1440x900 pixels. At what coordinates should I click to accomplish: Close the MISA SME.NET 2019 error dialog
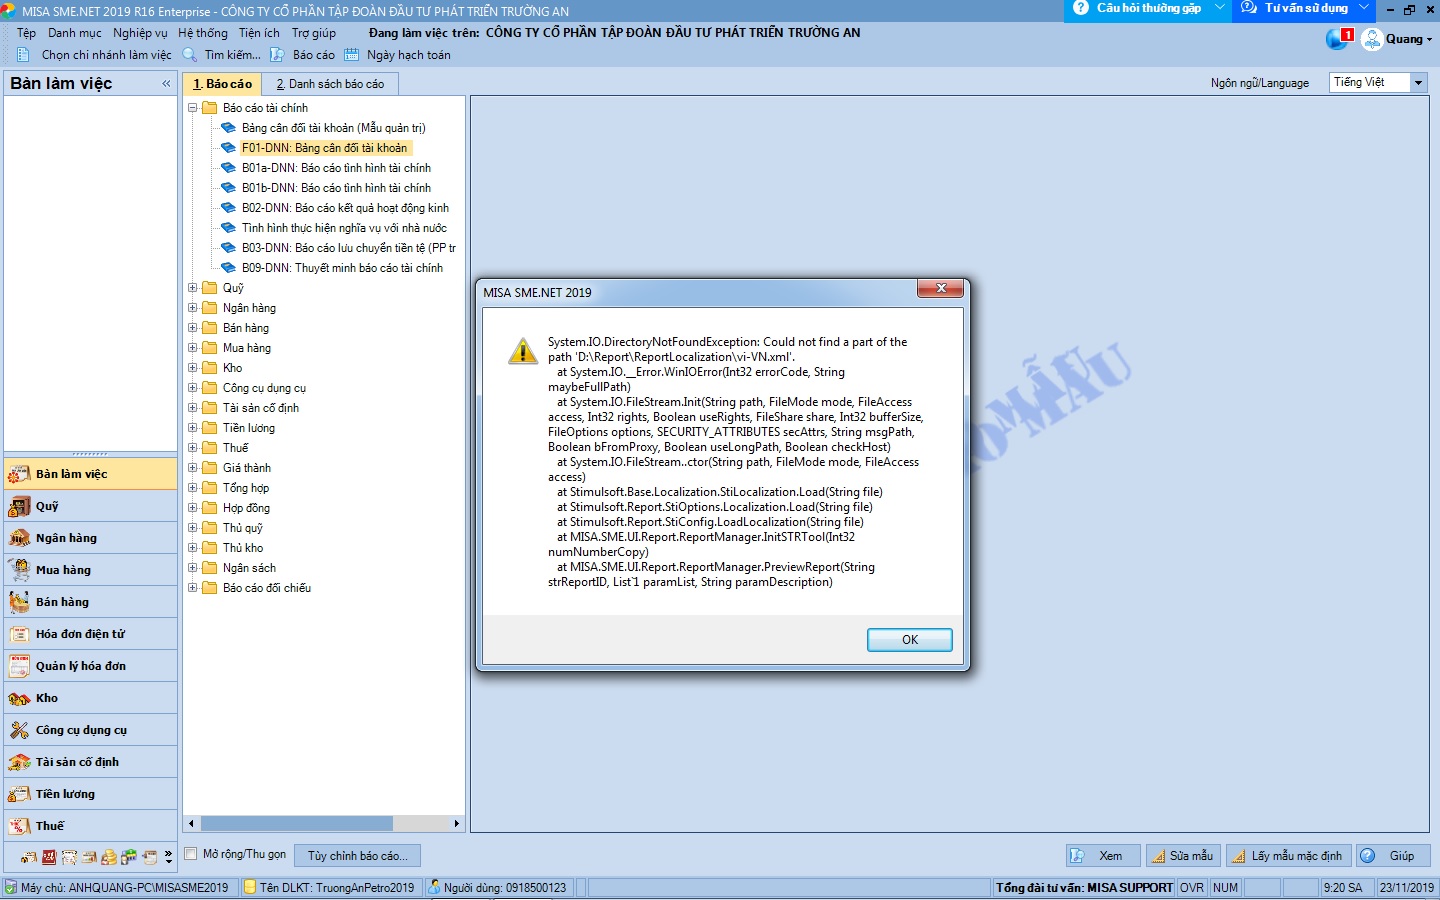[x=941, y=288]
